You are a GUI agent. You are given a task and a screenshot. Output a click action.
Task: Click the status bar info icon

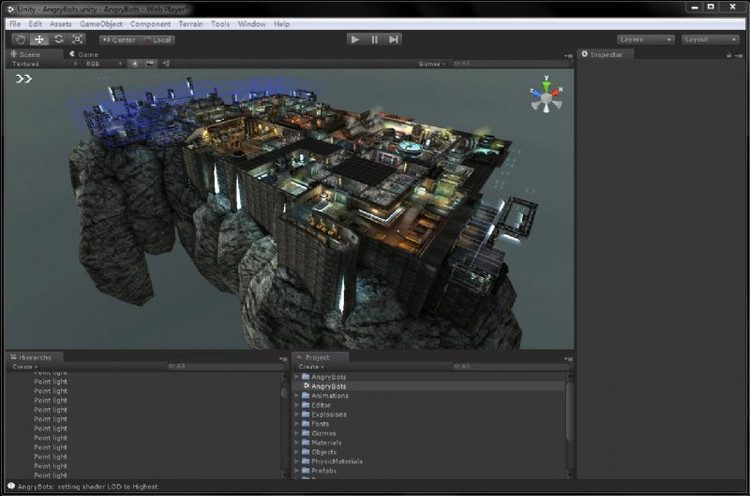(x=11, y=486)
